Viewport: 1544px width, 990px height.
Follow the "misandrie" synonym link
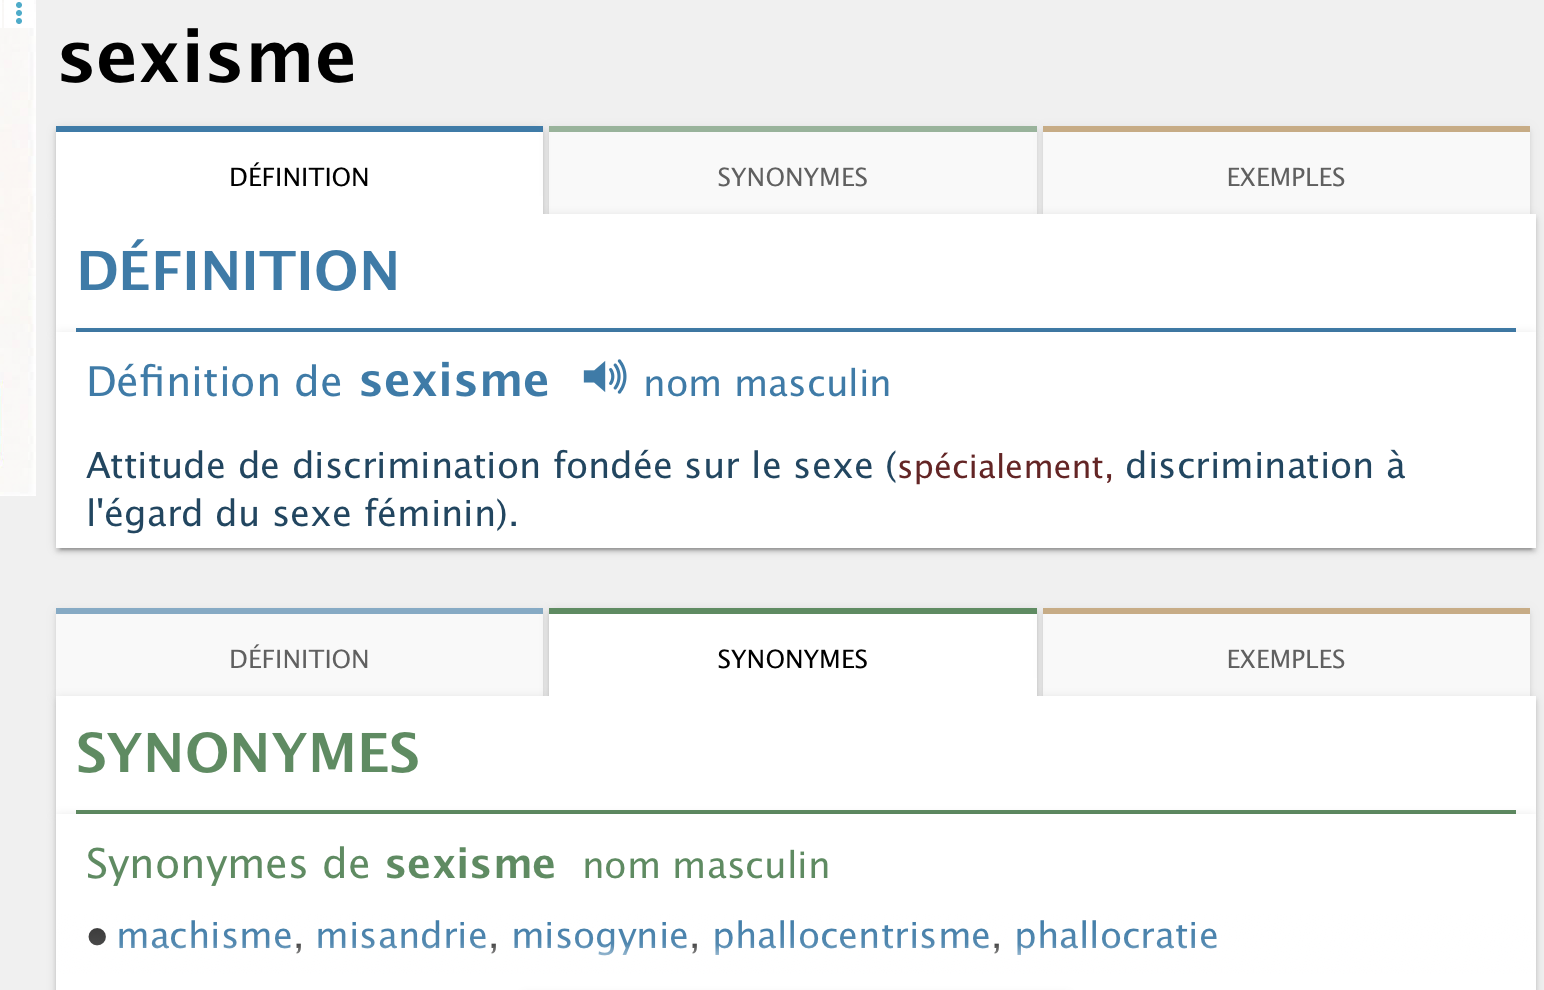click(x=401, y=936)
